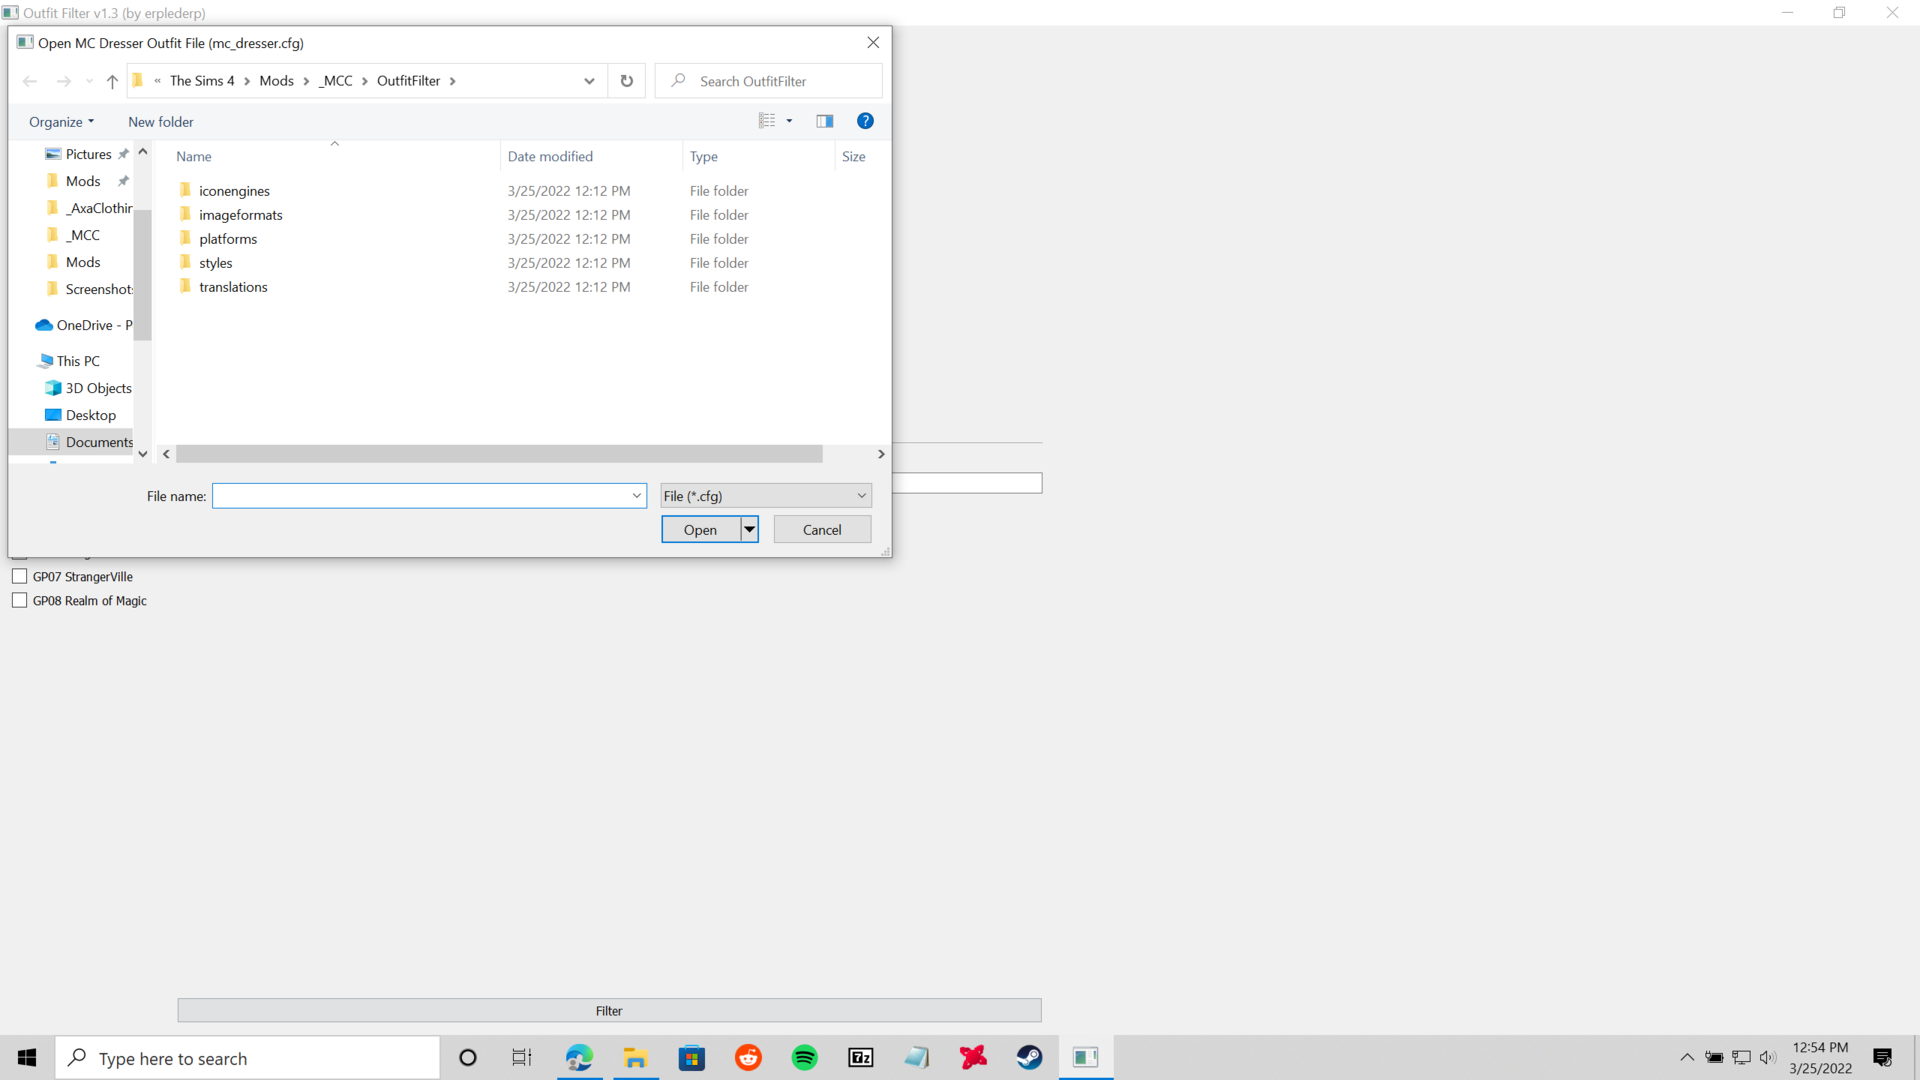Go back using the navigation back arrow
Viewport: 1920px width, 1080px height.
point(30,81)
